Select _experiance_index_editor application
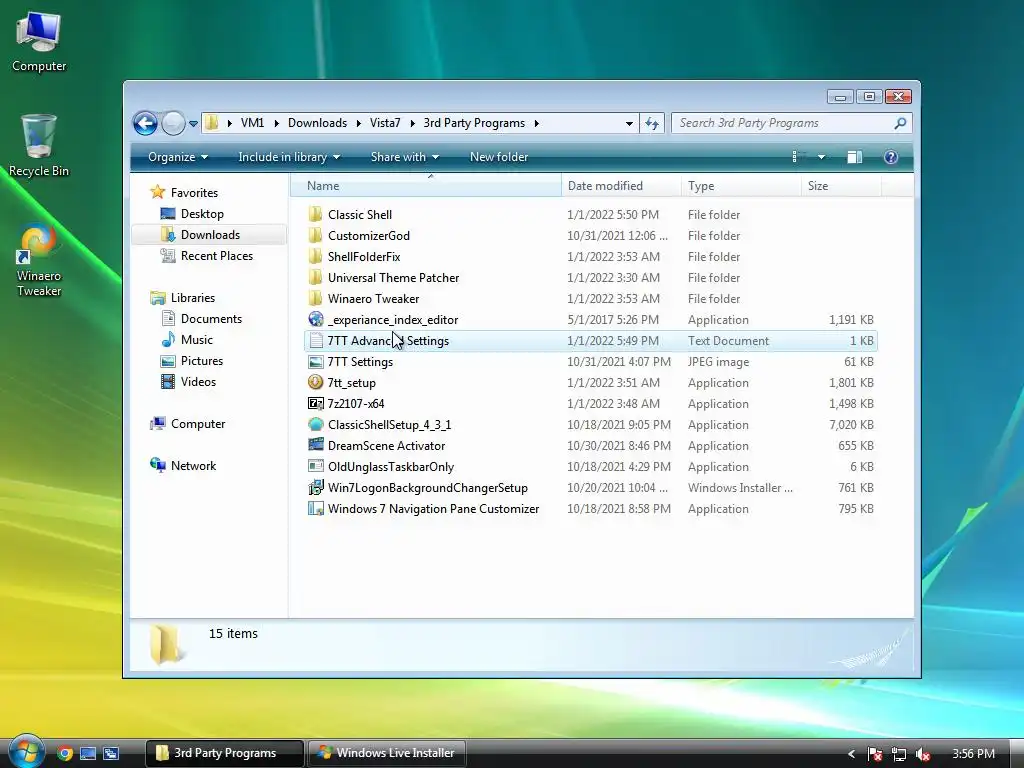The image size is (1024, 768). pos(591,319)
